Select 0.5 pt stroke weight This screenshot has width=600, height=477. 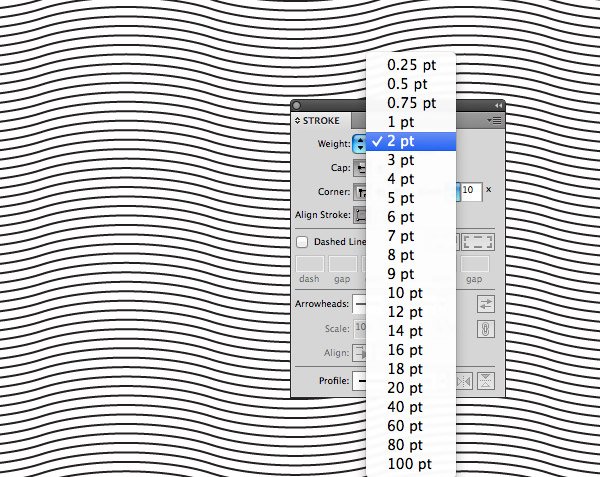coord(411,85)
